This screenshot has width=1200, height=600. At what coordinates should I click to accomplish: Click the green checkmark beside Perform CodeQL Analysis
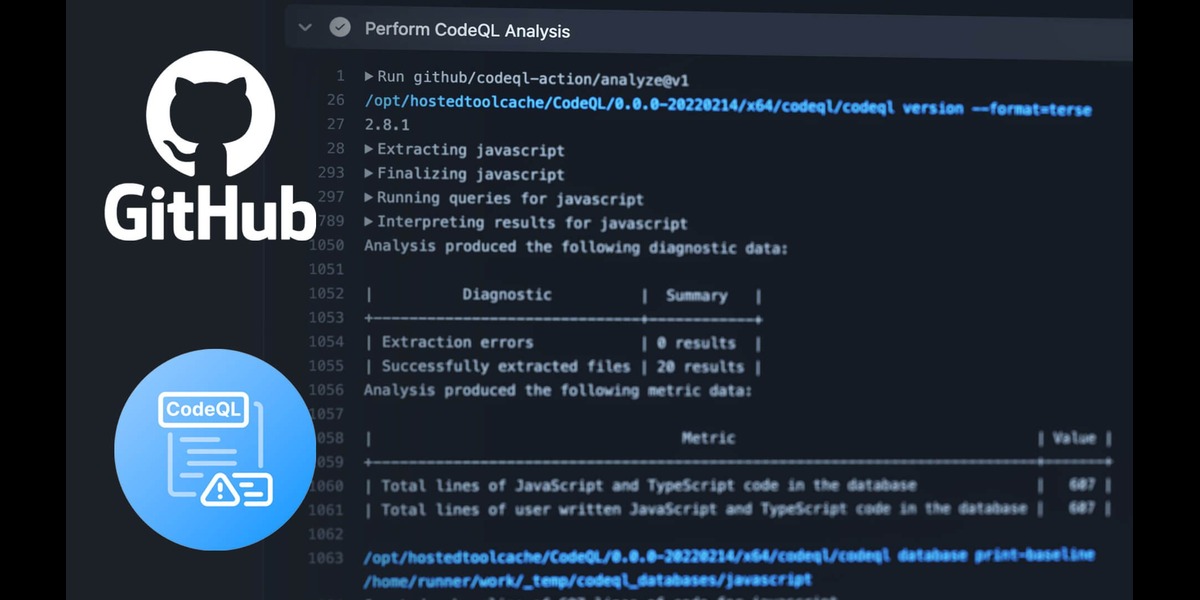pos(340,28)
